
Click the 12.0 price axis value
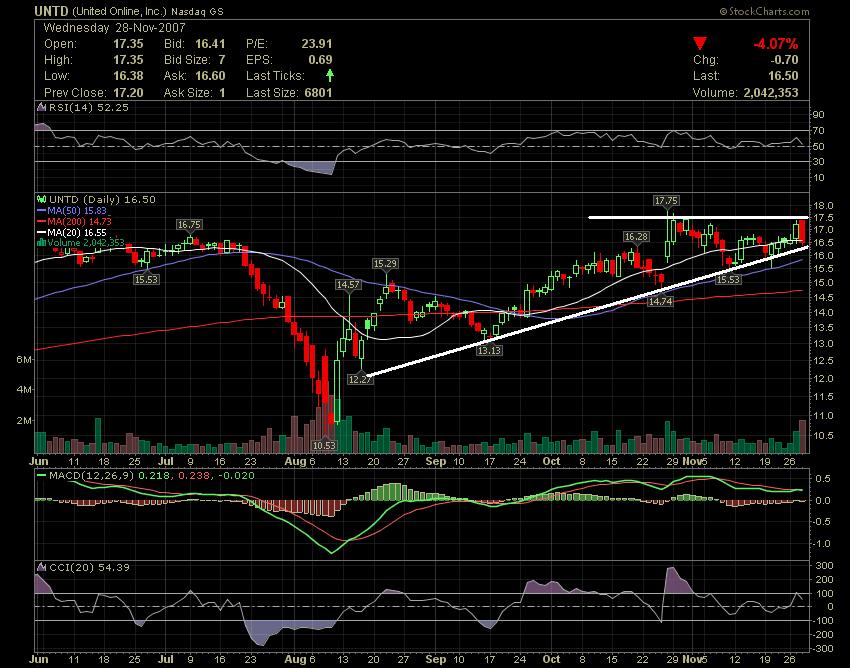823,378
